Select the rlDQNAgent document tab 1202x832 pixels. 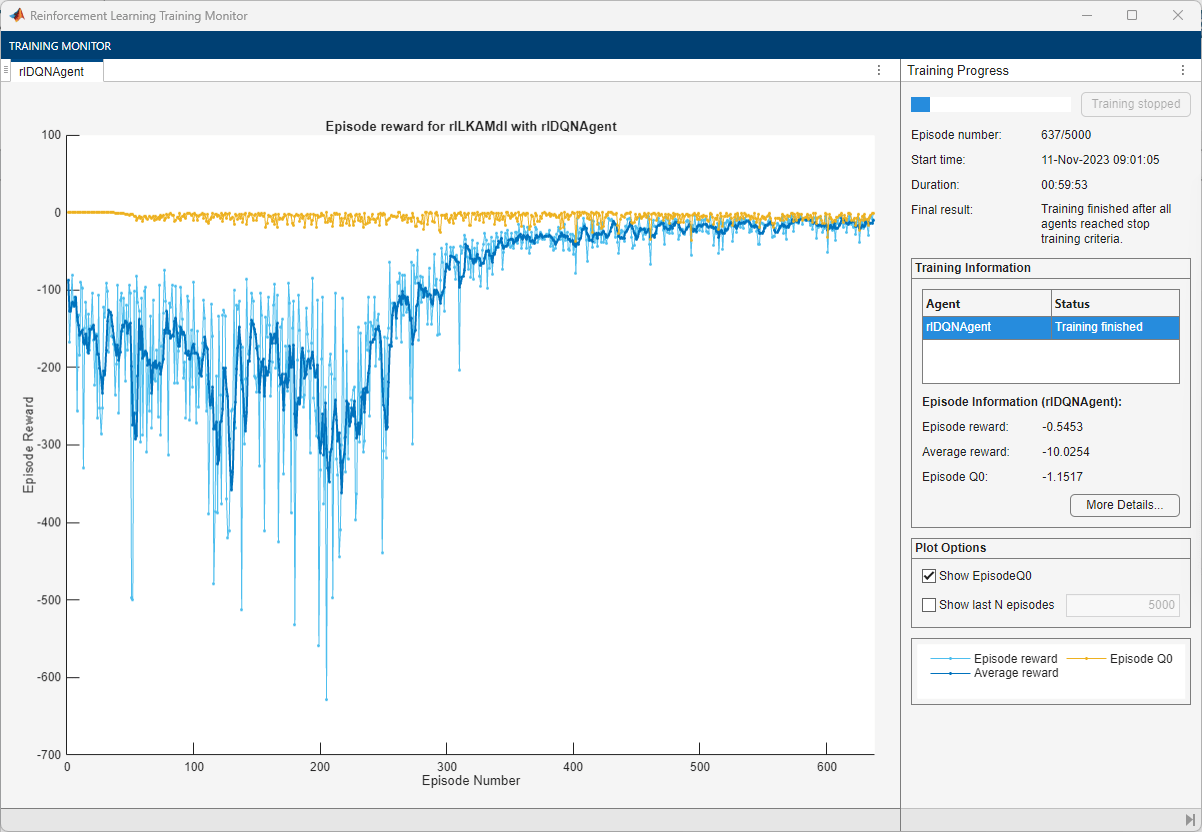[52, 71]
